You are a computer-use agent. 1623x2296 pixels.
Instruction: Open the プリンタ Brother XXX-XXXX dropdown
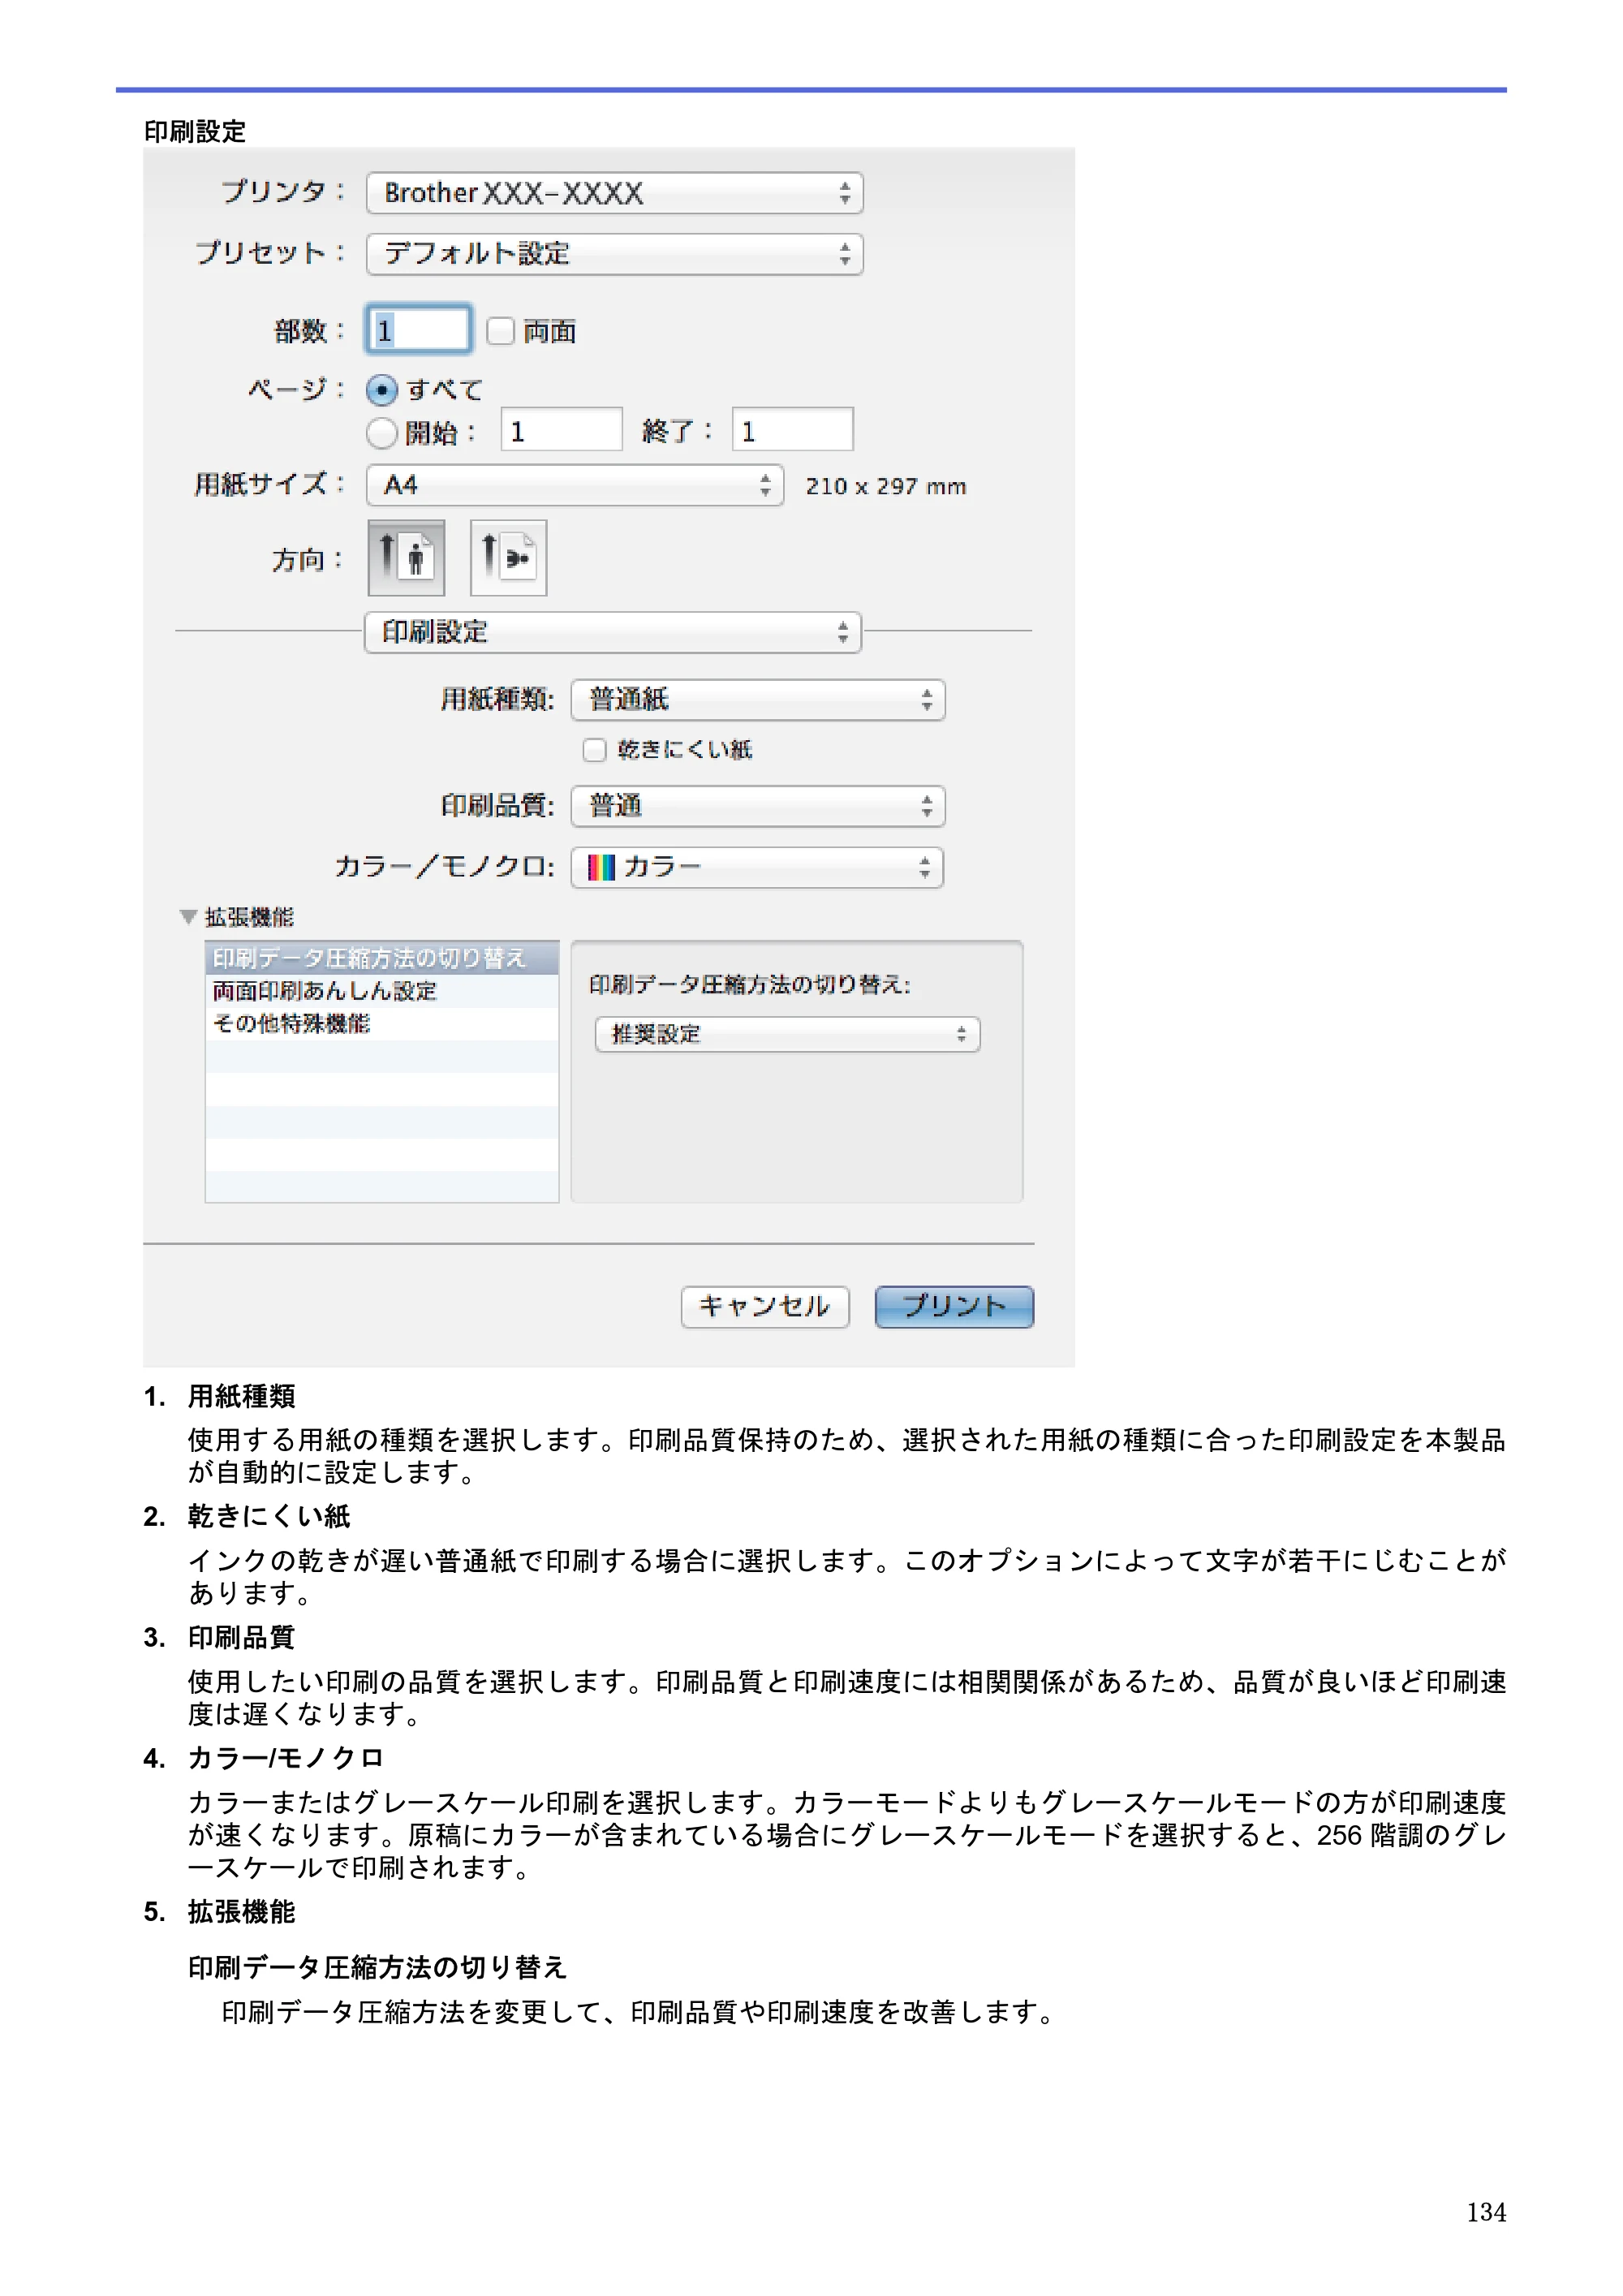tap(614, 193)
